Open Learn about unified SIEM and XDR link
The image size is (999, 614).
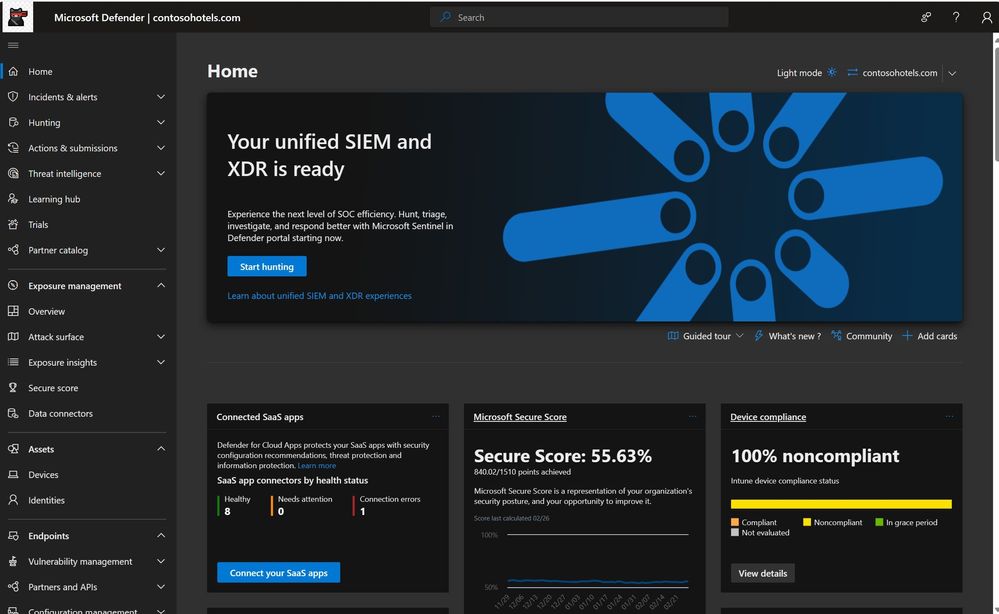click(x=319, y=296)
